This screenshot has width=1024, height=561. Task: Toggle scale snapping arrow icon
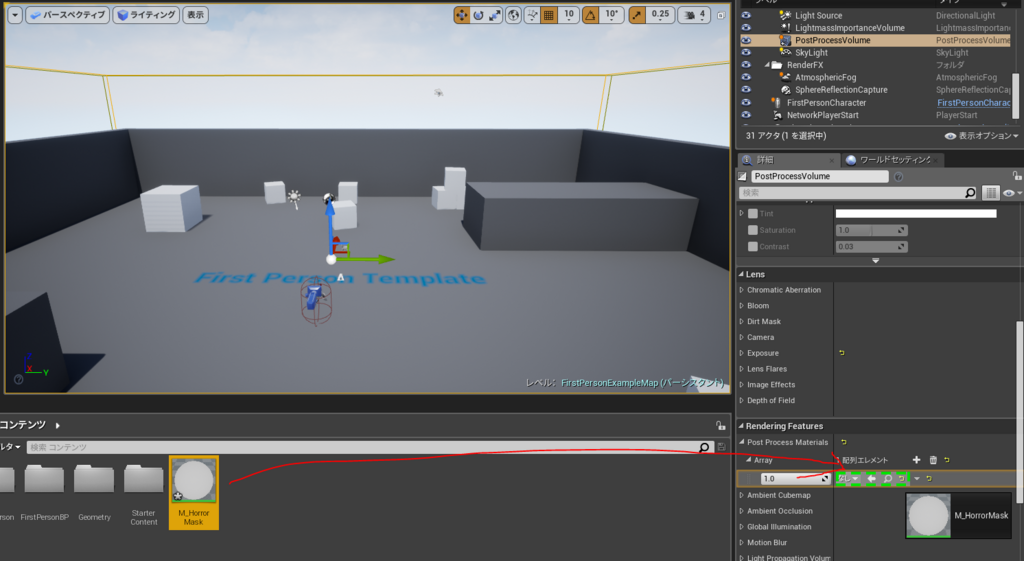point(637,15)
